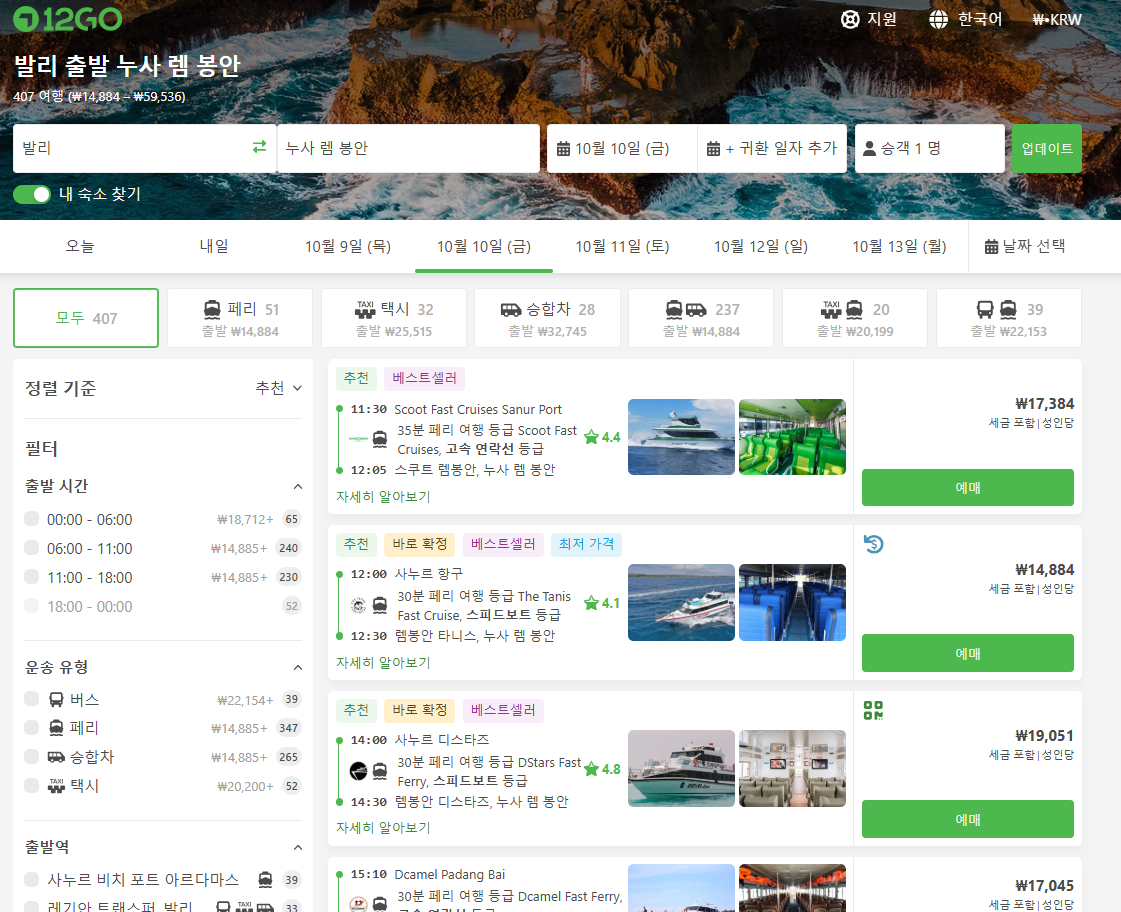Check the 11:00 - 18:00 departure time

point(31,577)
